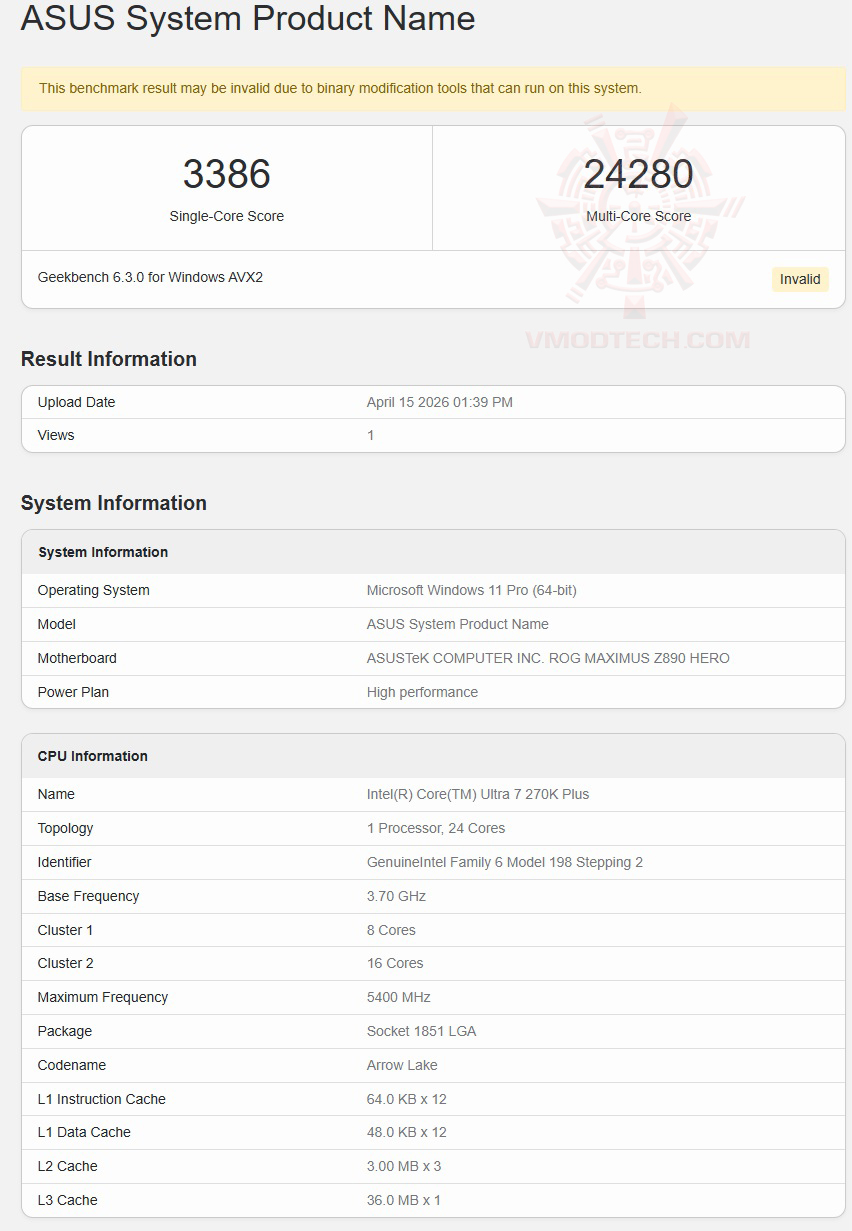Select the 24280 multi-core score value
The width and height of the screenshot is (852, 1231).
click(x=639, y=174)
